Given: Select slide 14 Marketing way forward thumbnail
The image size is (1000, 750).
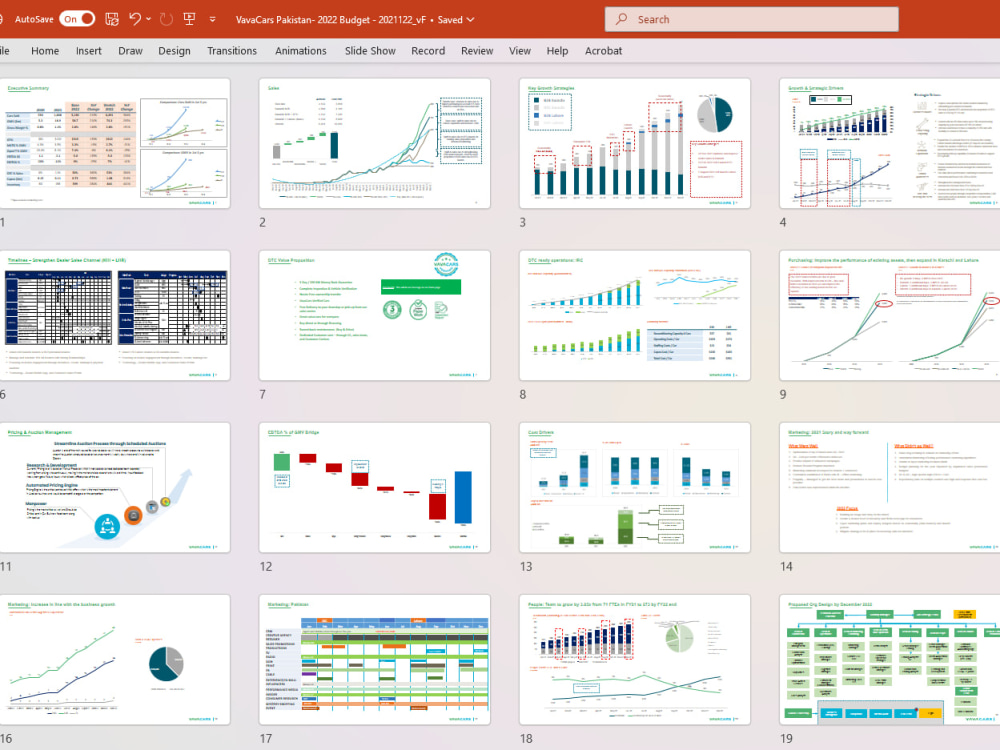Looking at the screenshot, I should coord(890,488).
